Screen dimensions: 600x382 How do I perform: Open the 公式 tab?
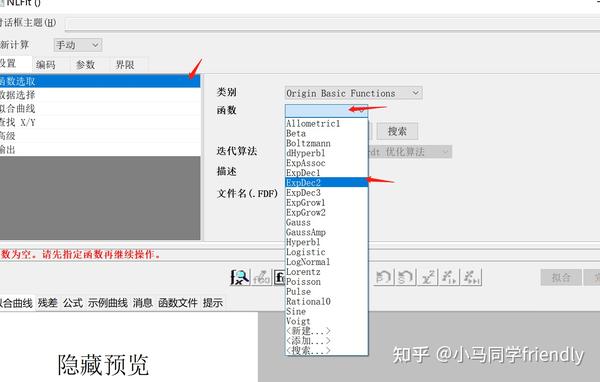(x=73, y=303)
